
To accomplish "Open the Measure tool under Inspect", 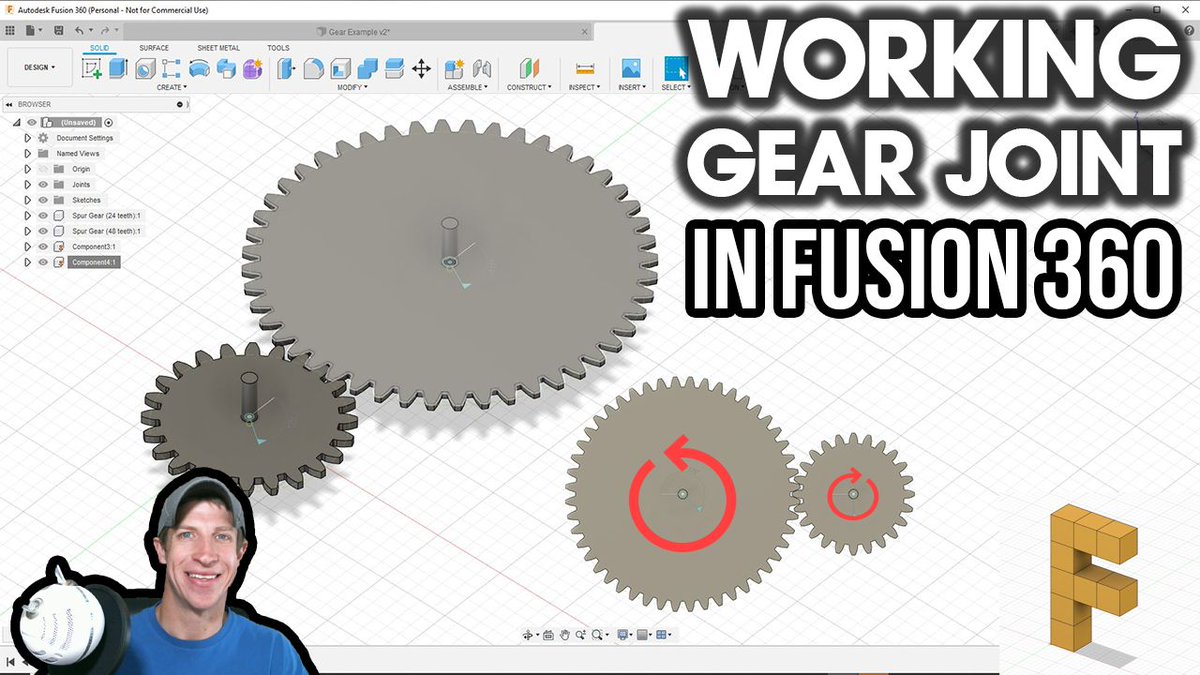I will [x=583, y=68].
